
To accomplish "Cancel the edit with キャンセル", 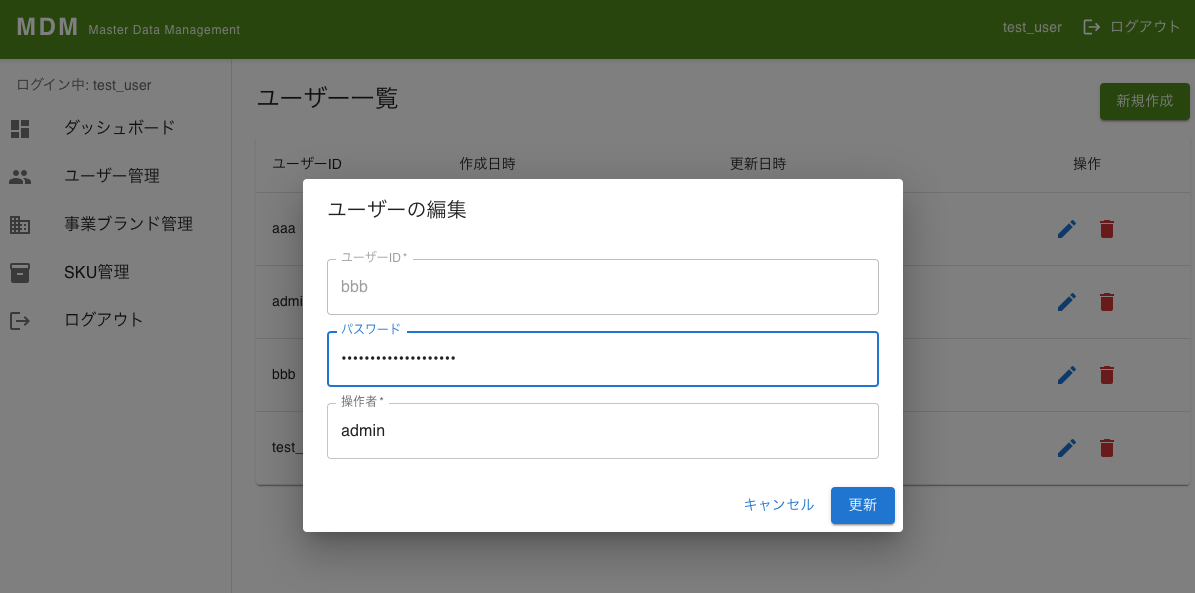I will pos(779,505).
